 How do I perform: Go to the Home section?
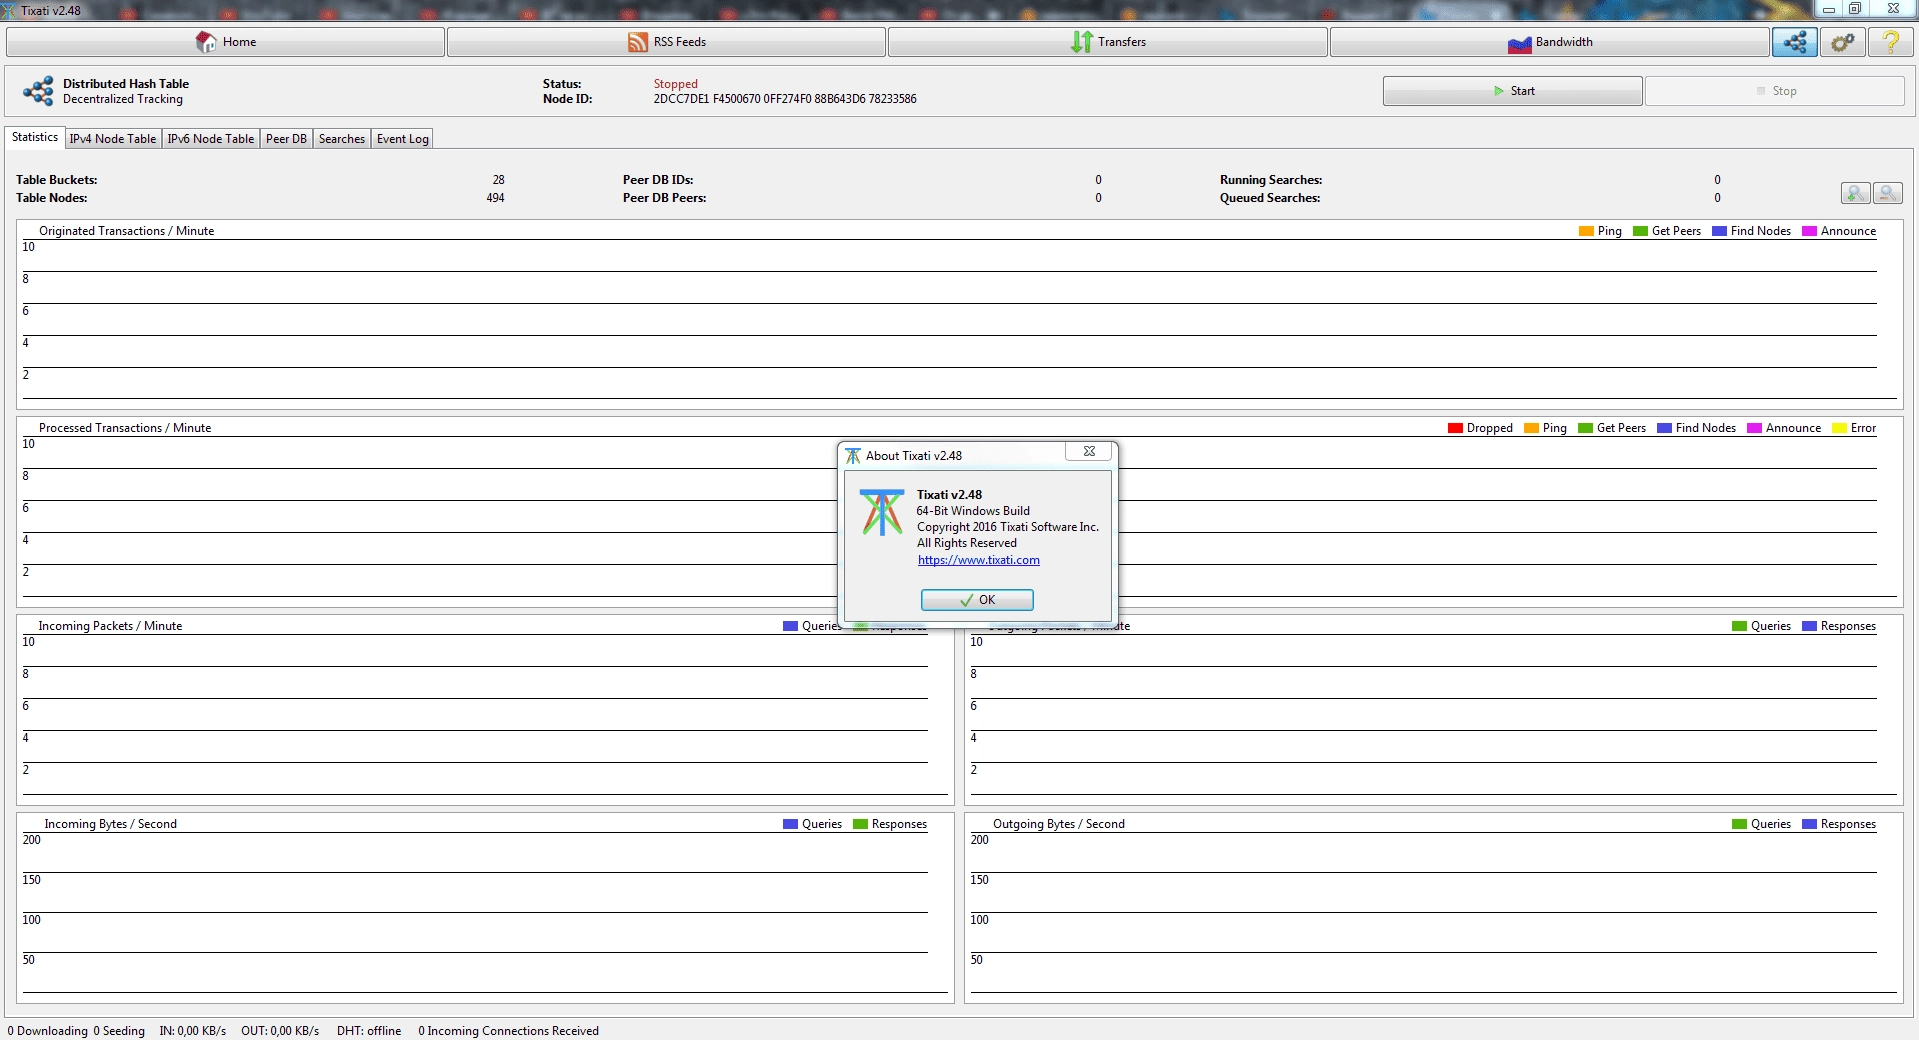point(225,42)
